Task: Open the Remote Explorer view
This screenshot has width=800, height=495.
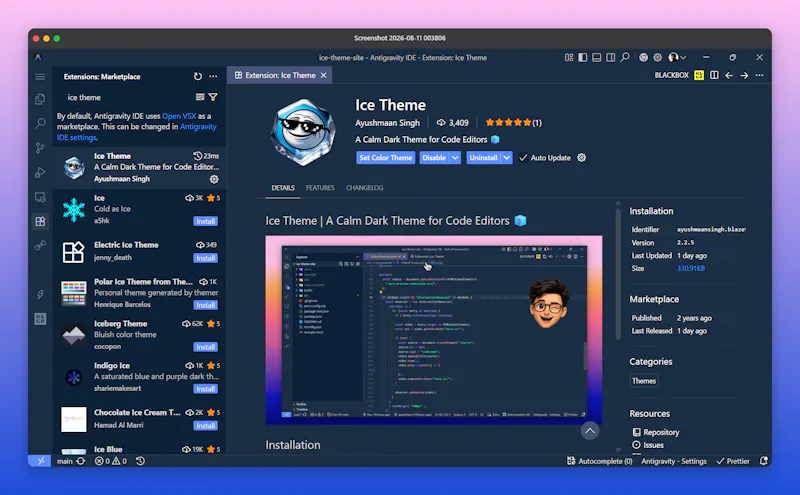Action: point(40,197)
